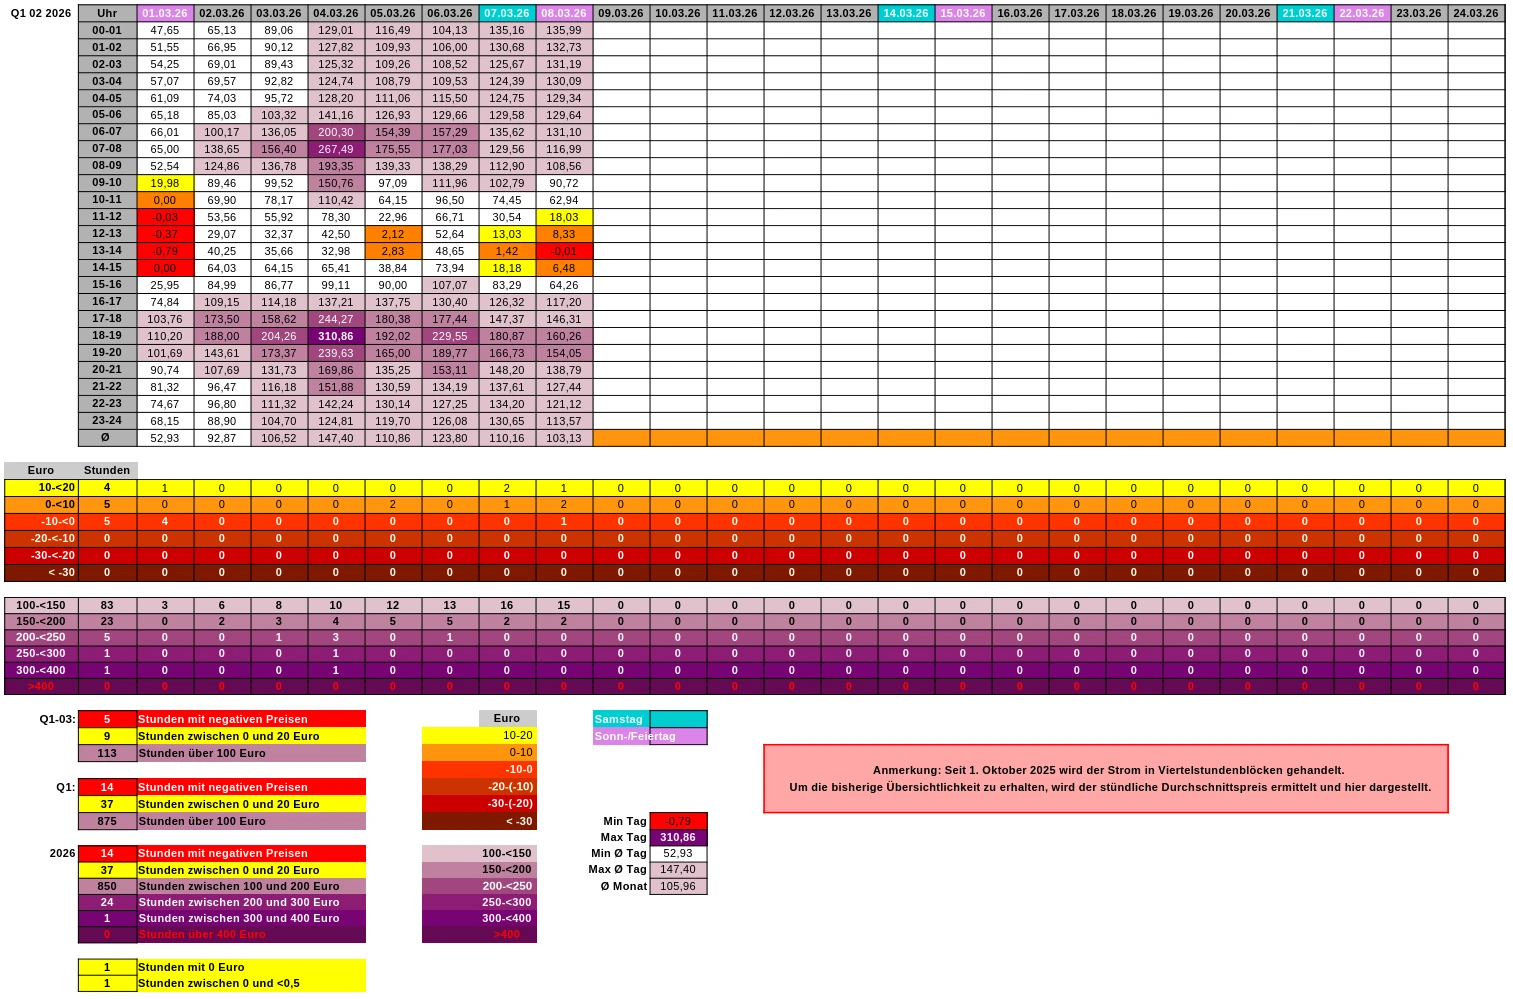1513x999 pixels.
Task: Click the Ø Monat value 105,96
Action: [678, 886]
